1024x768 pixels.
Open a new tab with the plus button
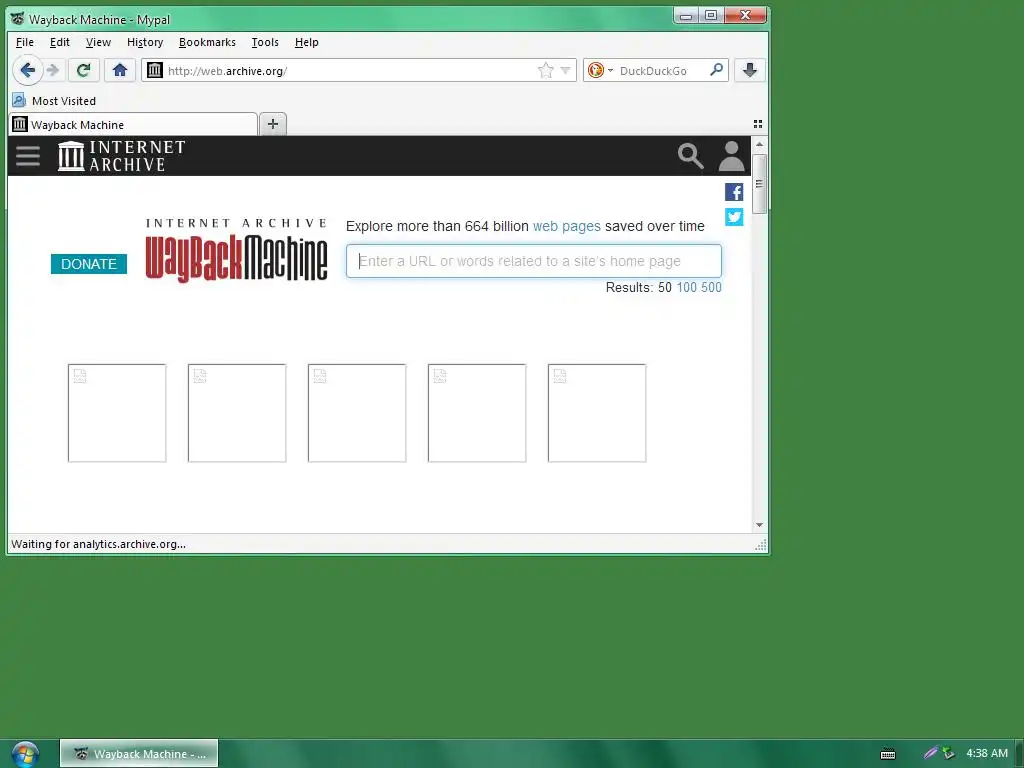tap(273, 124)
